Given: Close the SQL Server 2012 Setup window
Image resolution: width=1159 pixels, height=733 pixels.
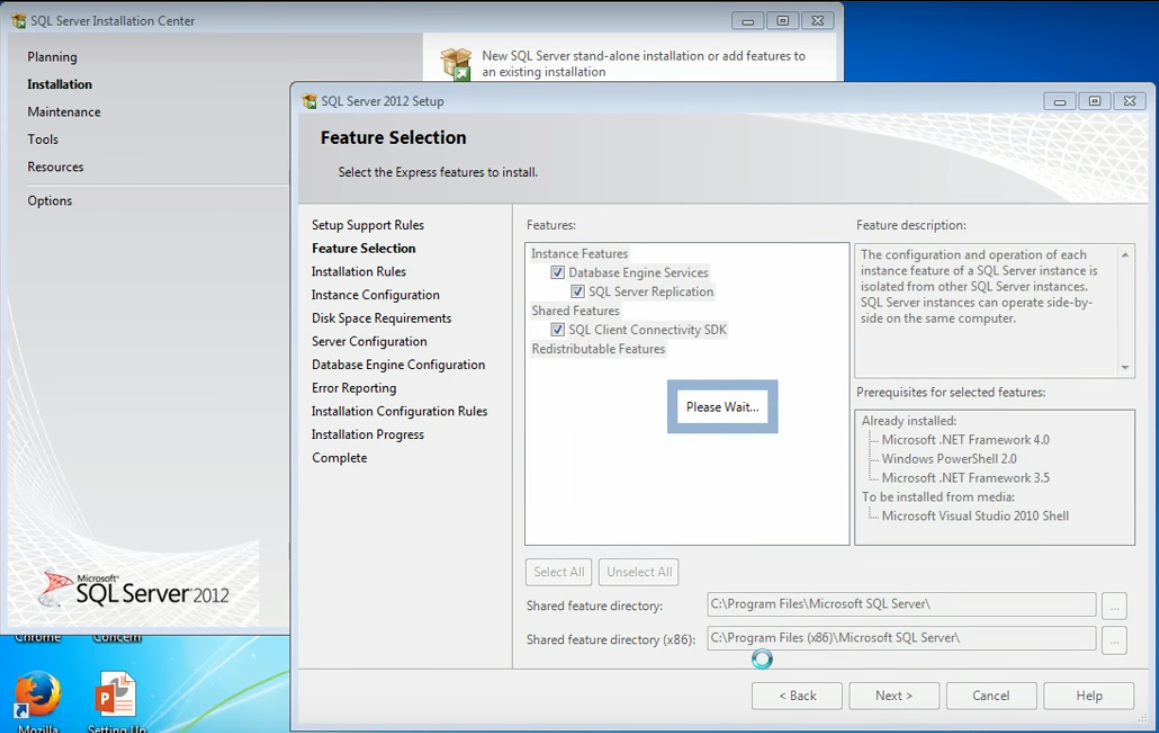Looking at the screenshot, I should [x=1129, y=101].
